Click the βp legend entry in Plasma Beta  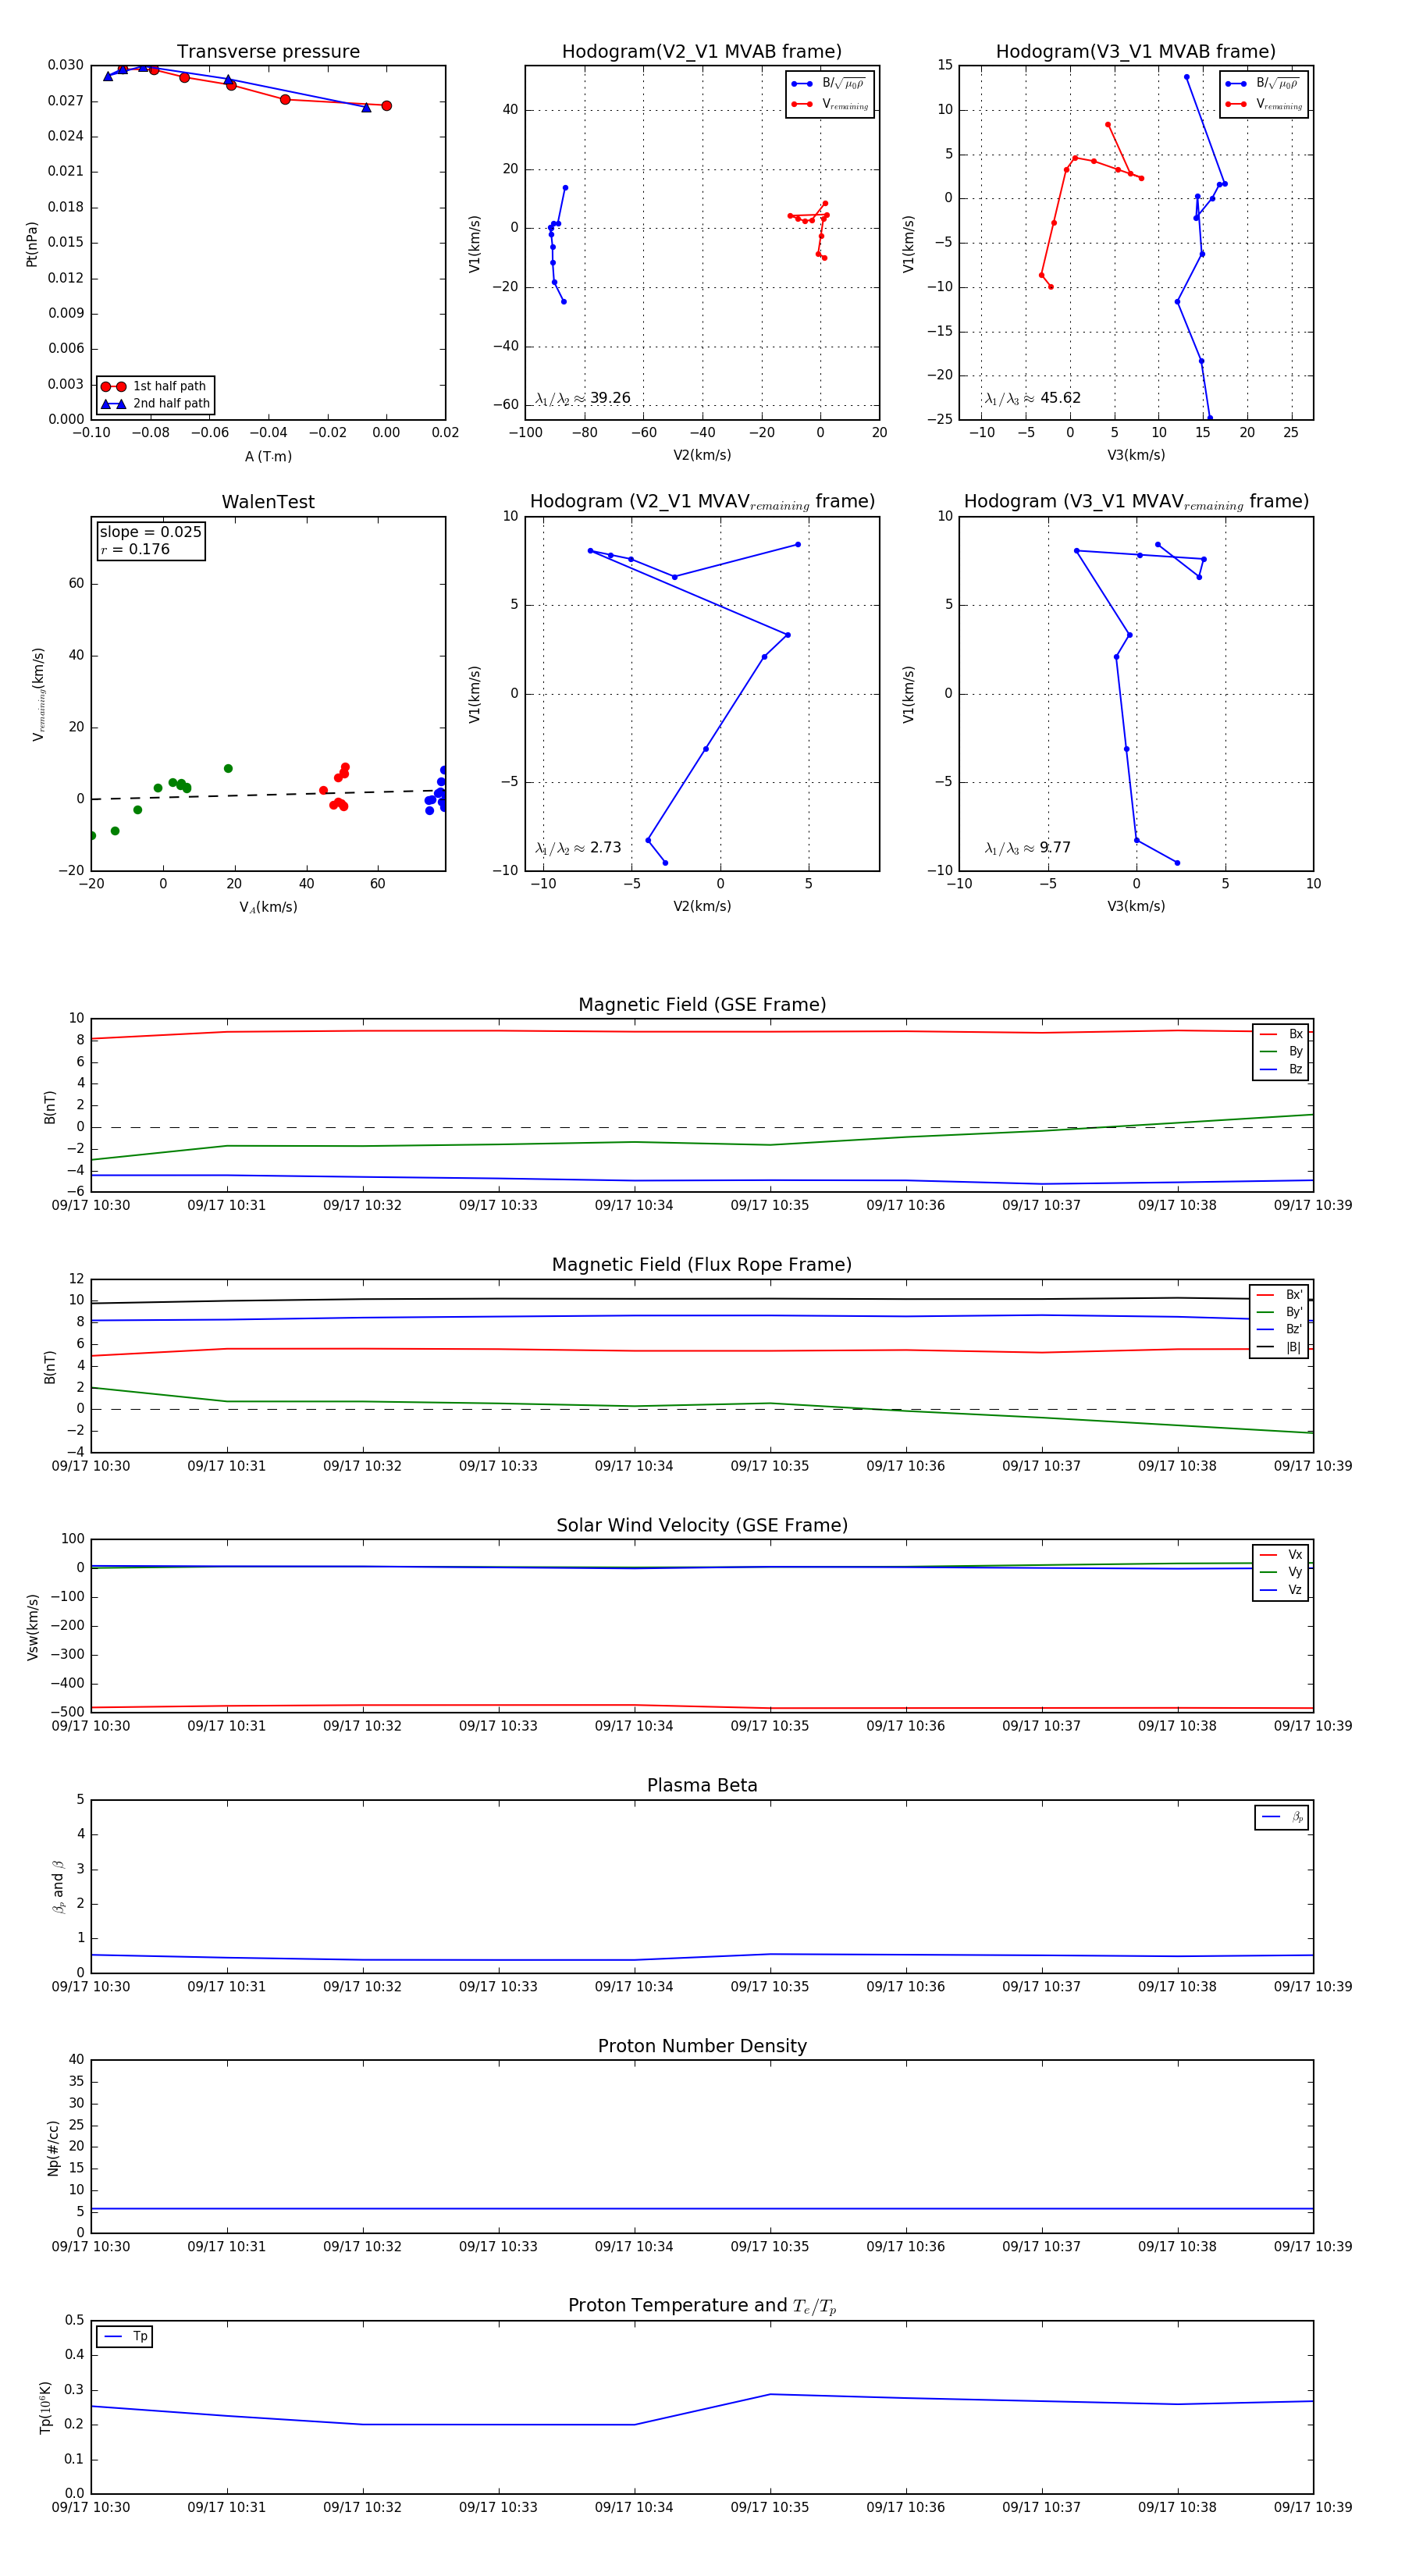pyautogui.click(x=1282, y=1817)
